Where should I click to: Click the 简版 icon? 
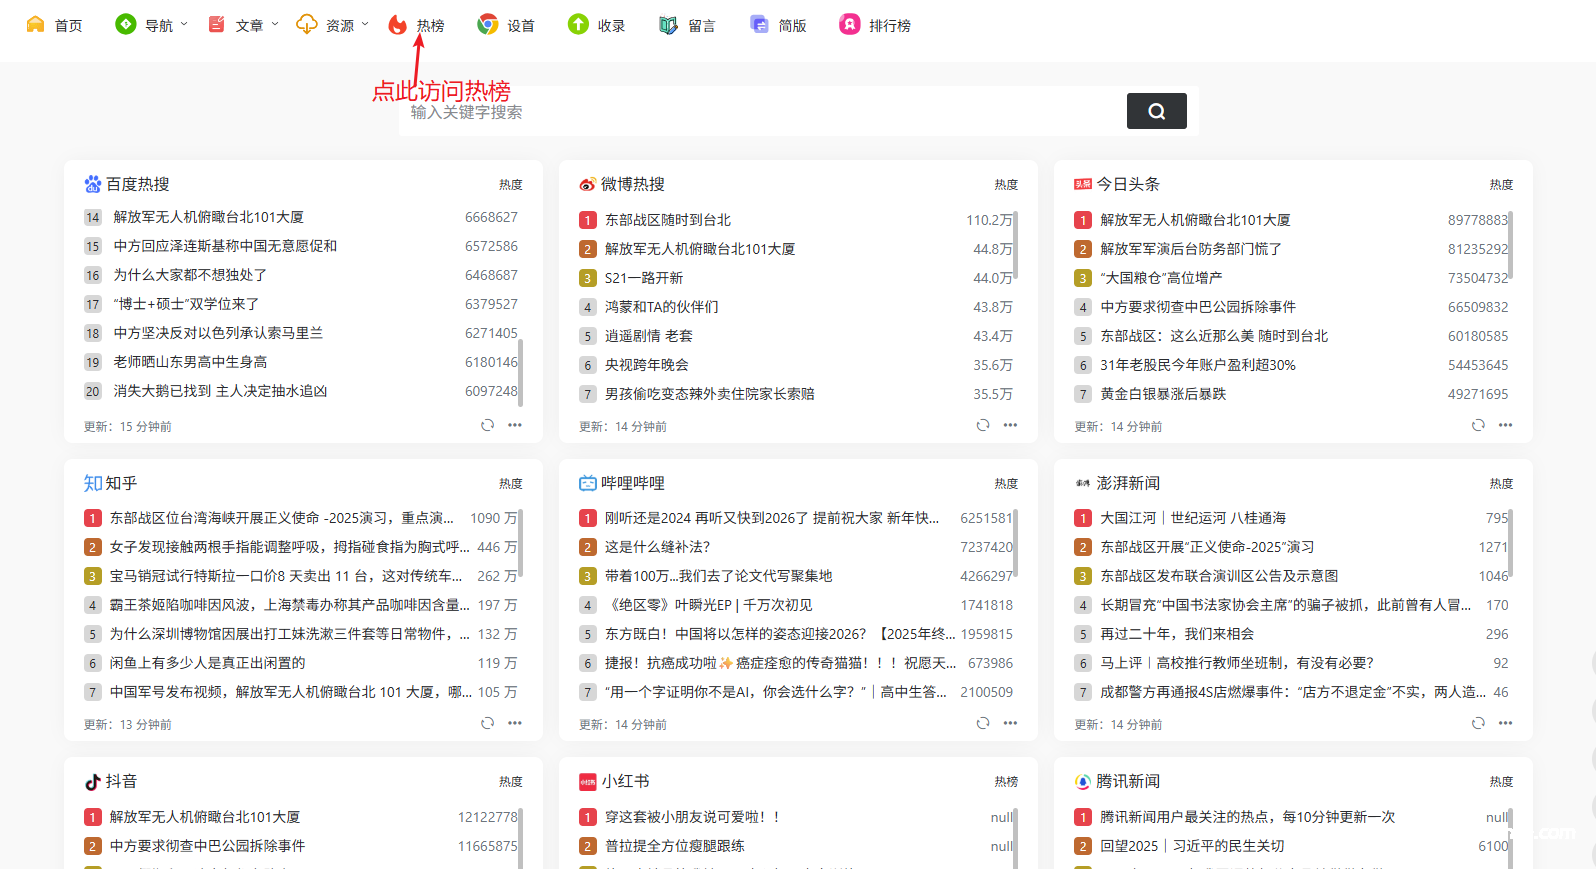coord(759,24)
